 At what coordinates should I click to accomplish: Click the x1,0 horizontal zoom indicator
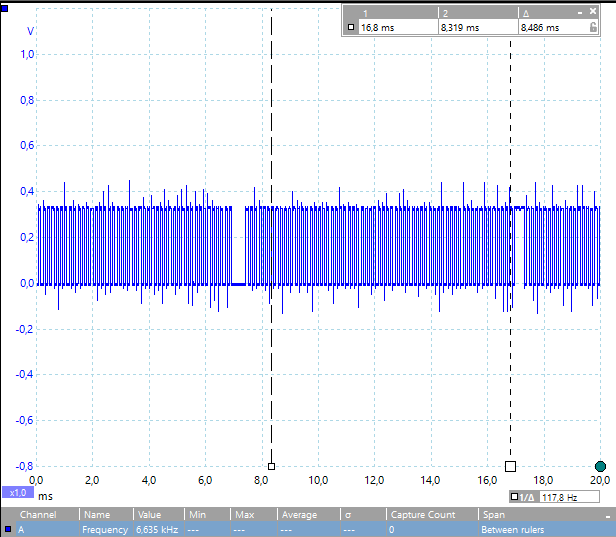(17, 493)
